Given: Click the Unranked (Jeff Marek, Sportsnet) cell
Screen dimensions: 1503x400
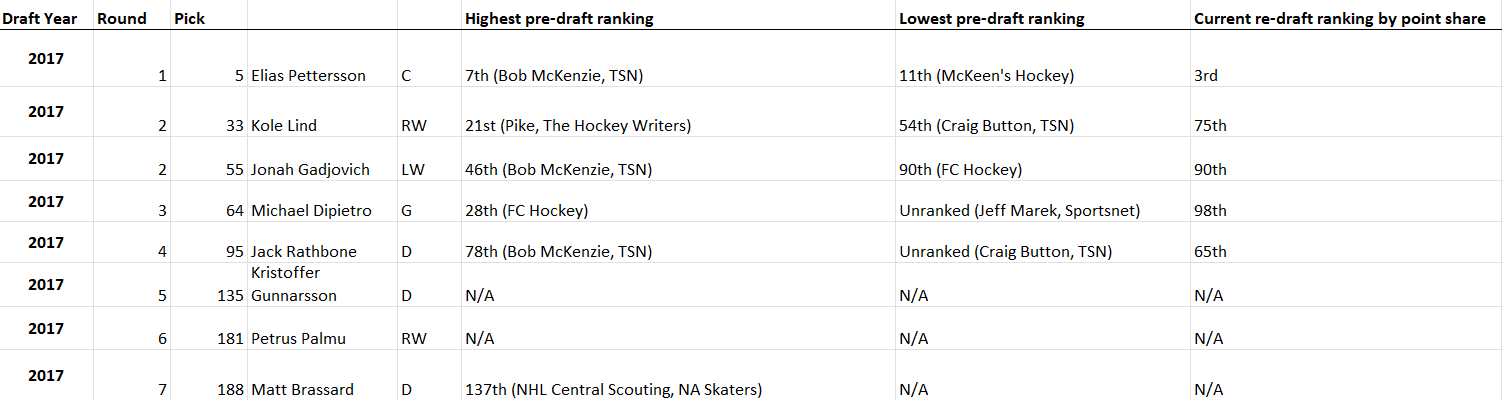Looking at the screenshot, I should click(x=1019, y=211).
